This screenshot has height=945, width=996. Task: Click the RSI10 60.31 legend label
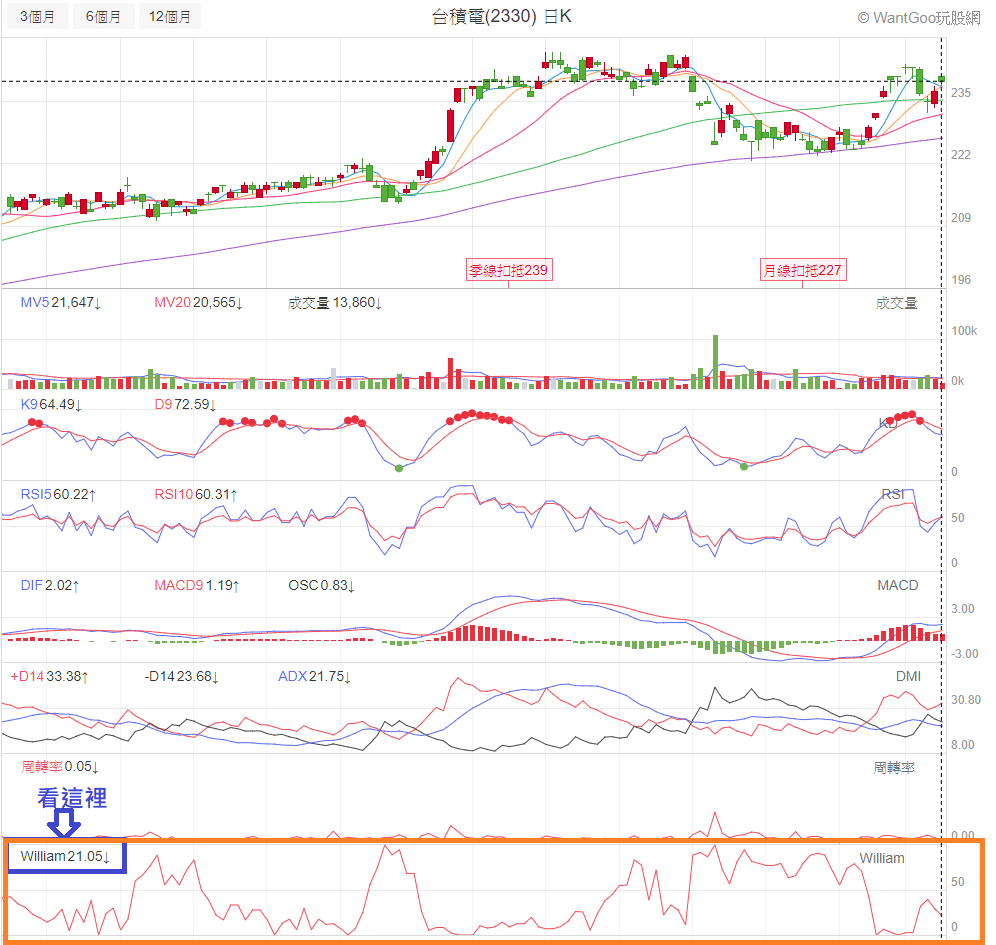pos(194,494)
